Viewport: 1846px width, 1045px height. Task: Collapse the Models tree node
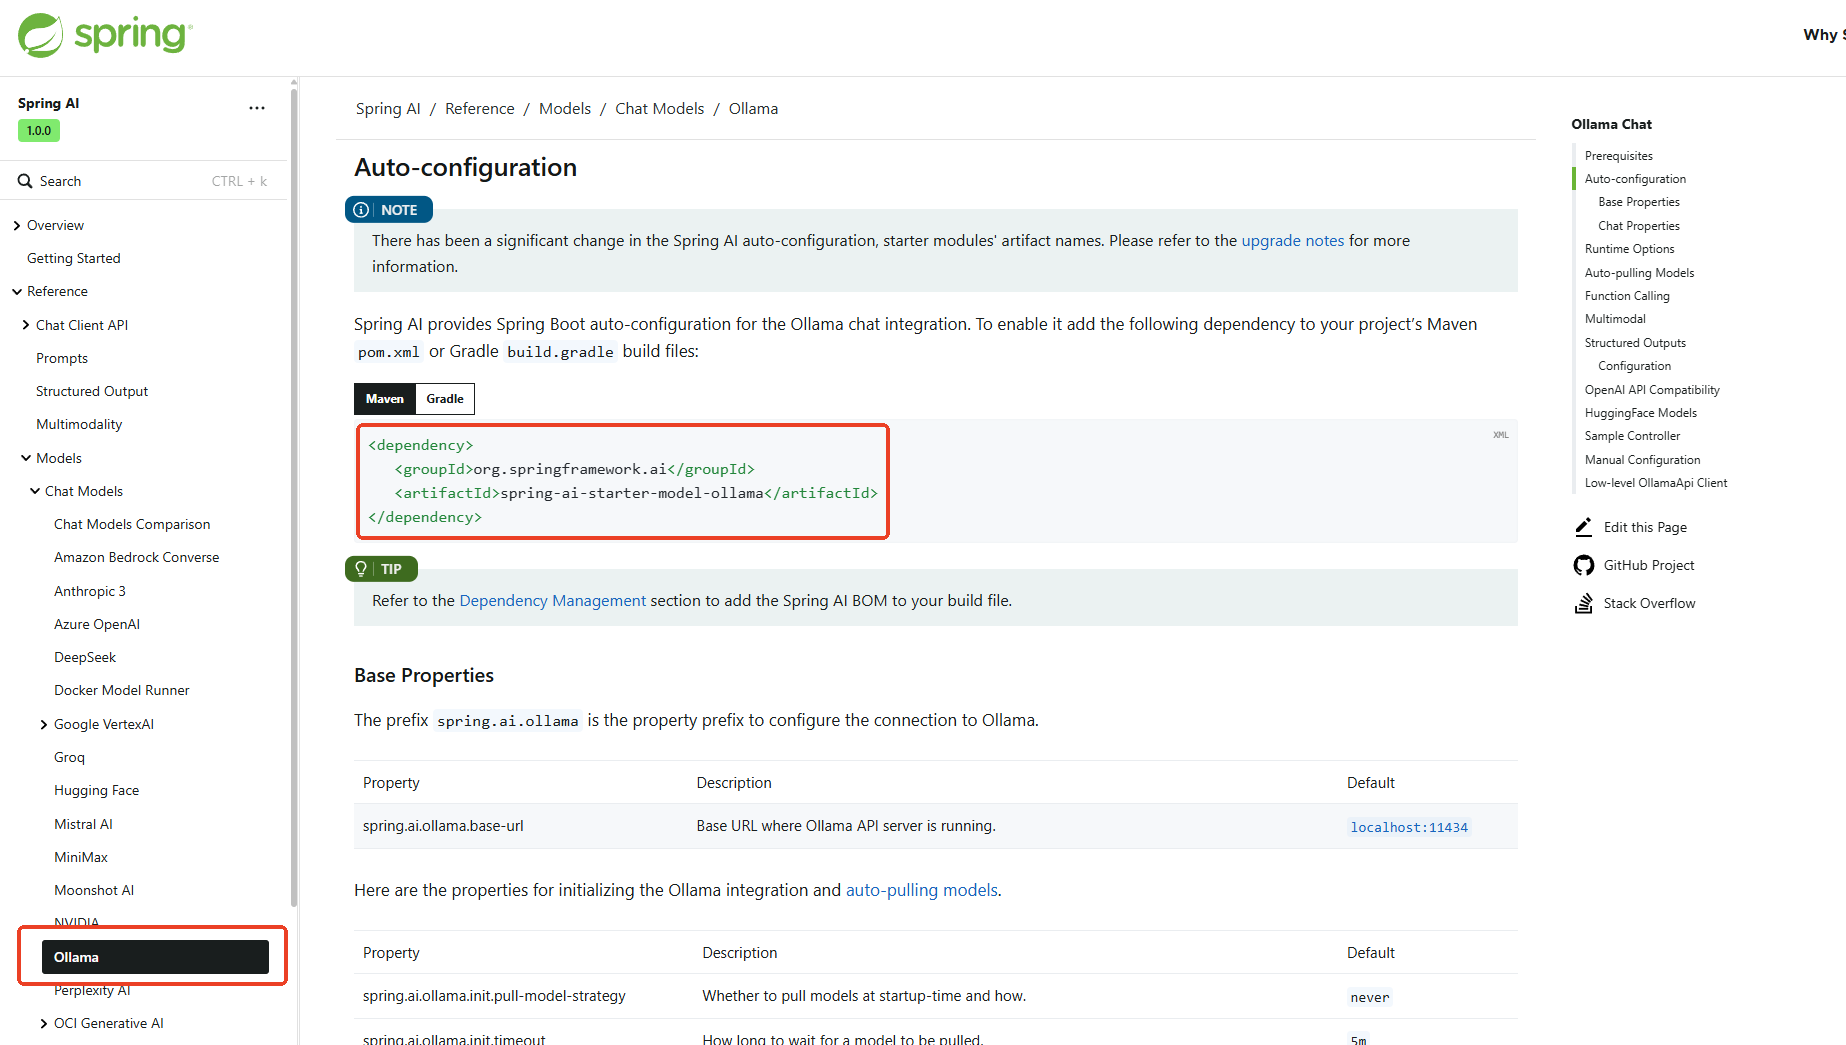[x=26, y=458]
